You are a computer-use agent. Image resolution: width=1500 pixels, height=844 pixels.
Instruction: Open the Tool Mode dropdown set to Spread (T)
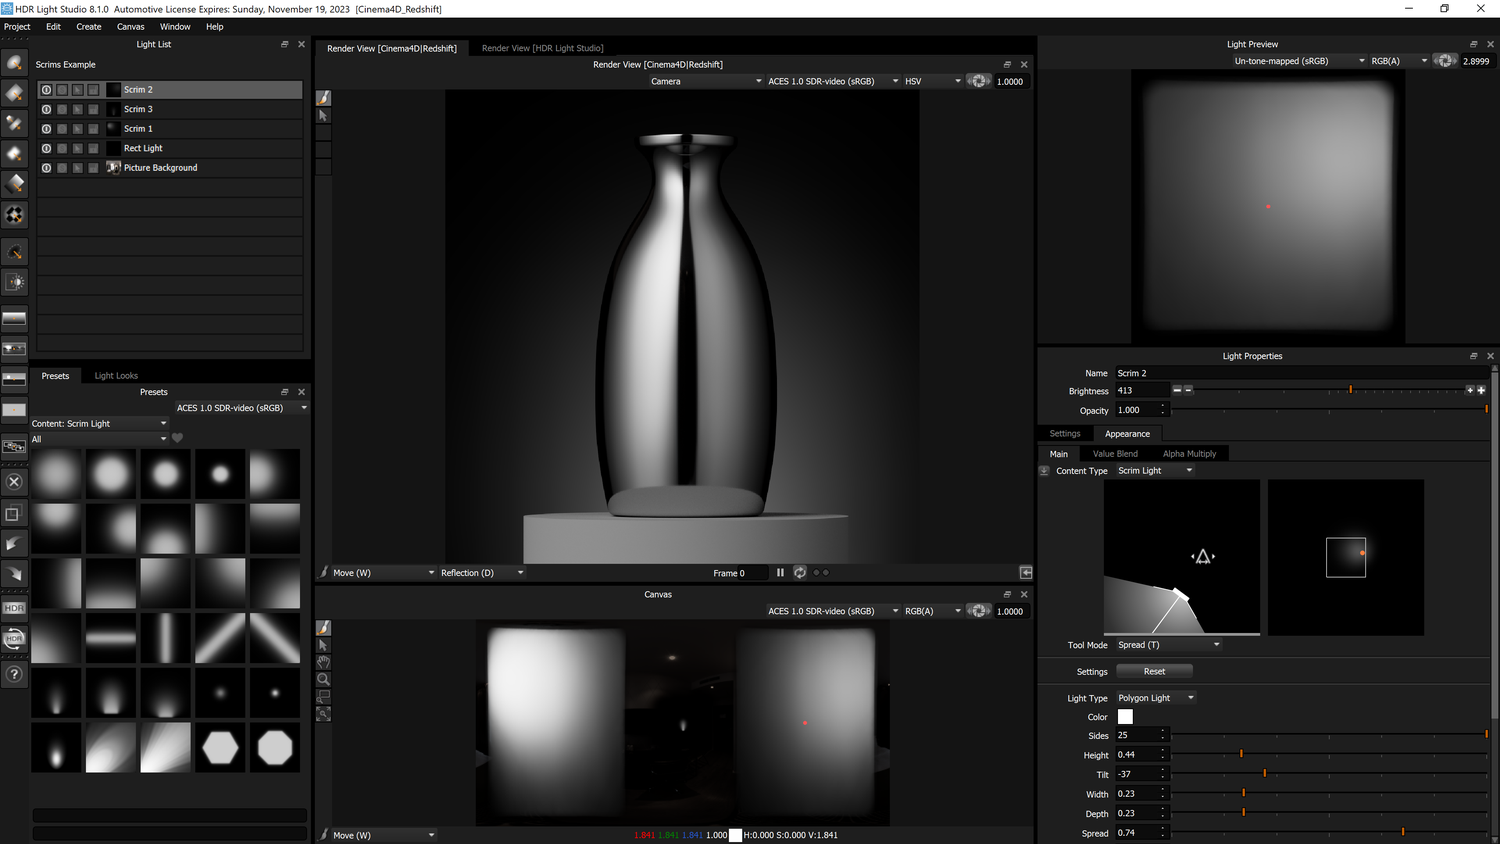click(x=1167, y=644)
